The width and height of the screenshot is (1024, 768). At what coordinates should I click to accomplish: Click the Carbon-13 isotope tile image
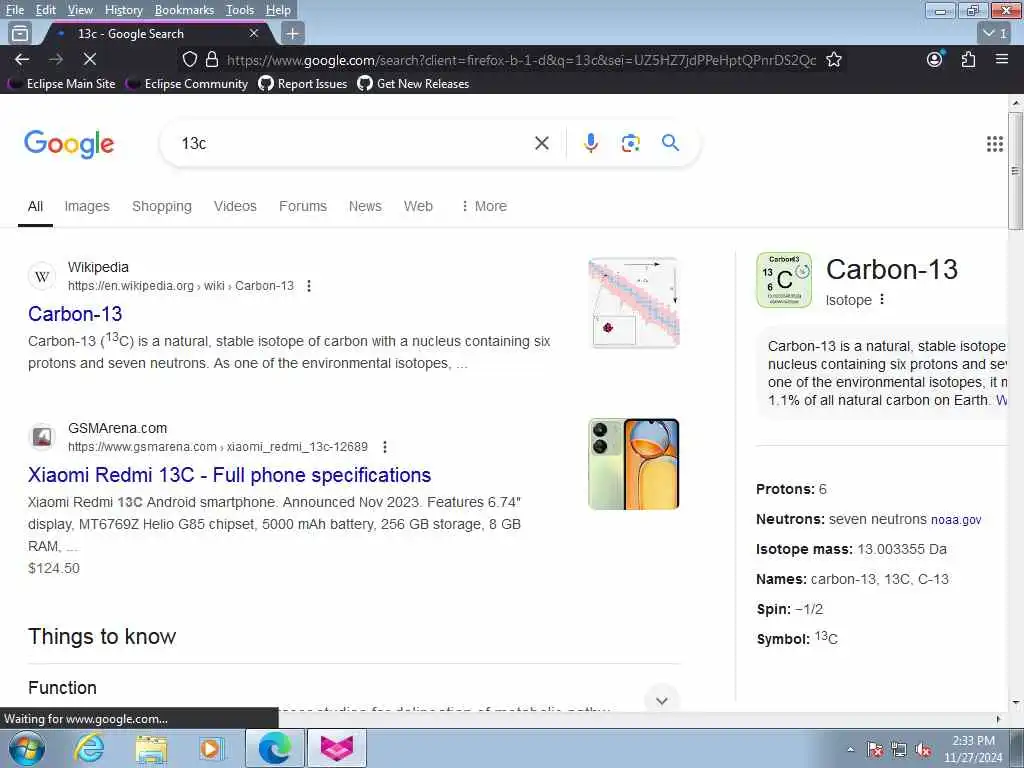[x=784, y=280]
